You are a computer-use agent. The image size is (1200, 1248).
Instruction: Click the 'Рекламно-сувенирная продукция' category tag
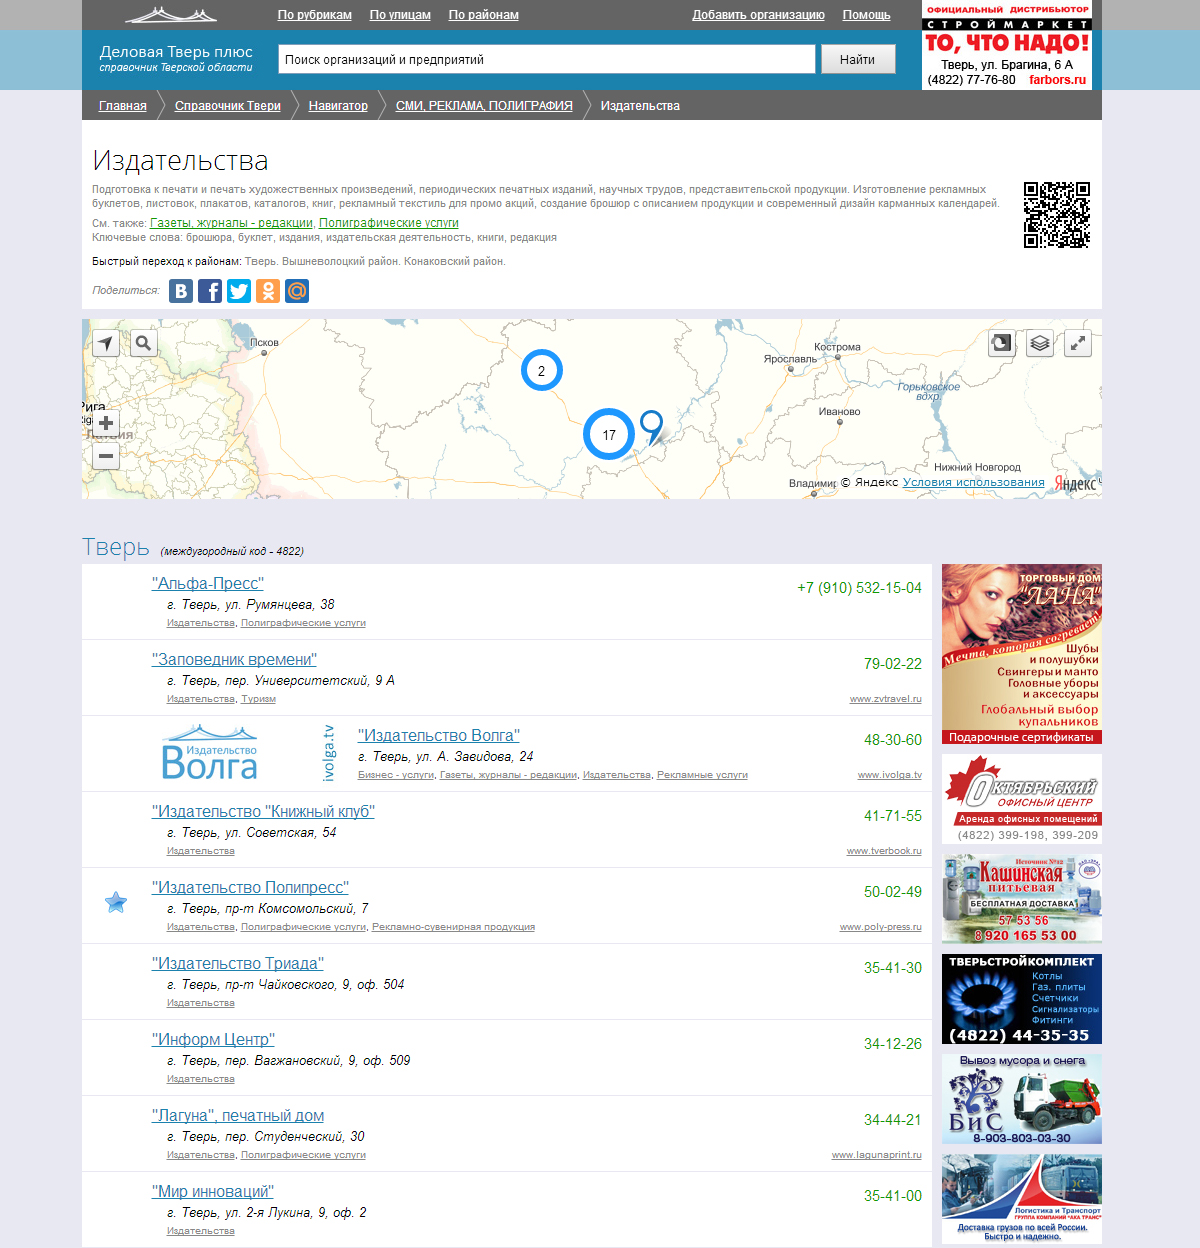(x=453, y=927)
